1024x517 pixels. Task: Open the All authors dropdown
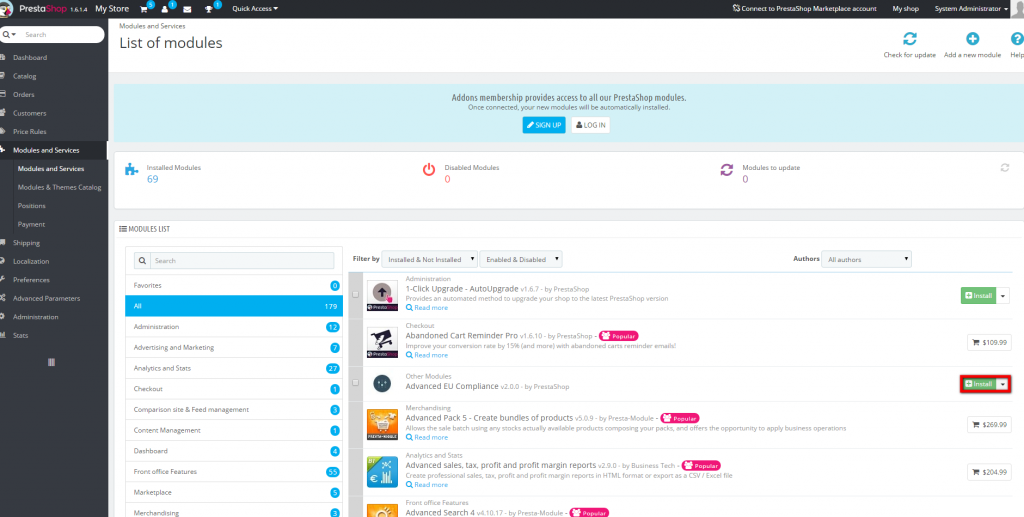point(866,259)
